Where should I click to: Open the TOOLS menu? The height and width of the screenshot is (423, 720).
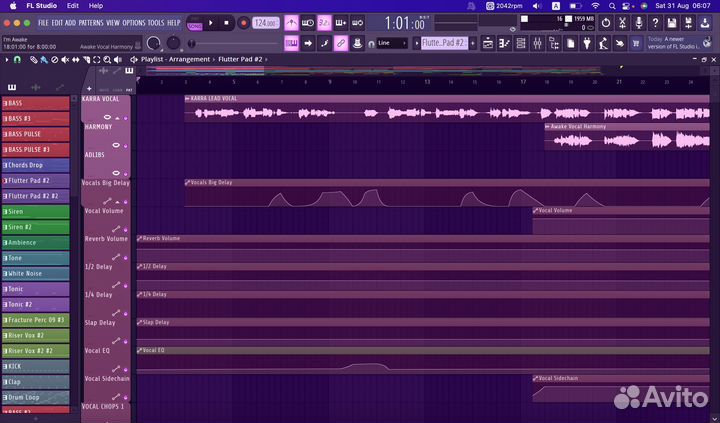(156, 23)
